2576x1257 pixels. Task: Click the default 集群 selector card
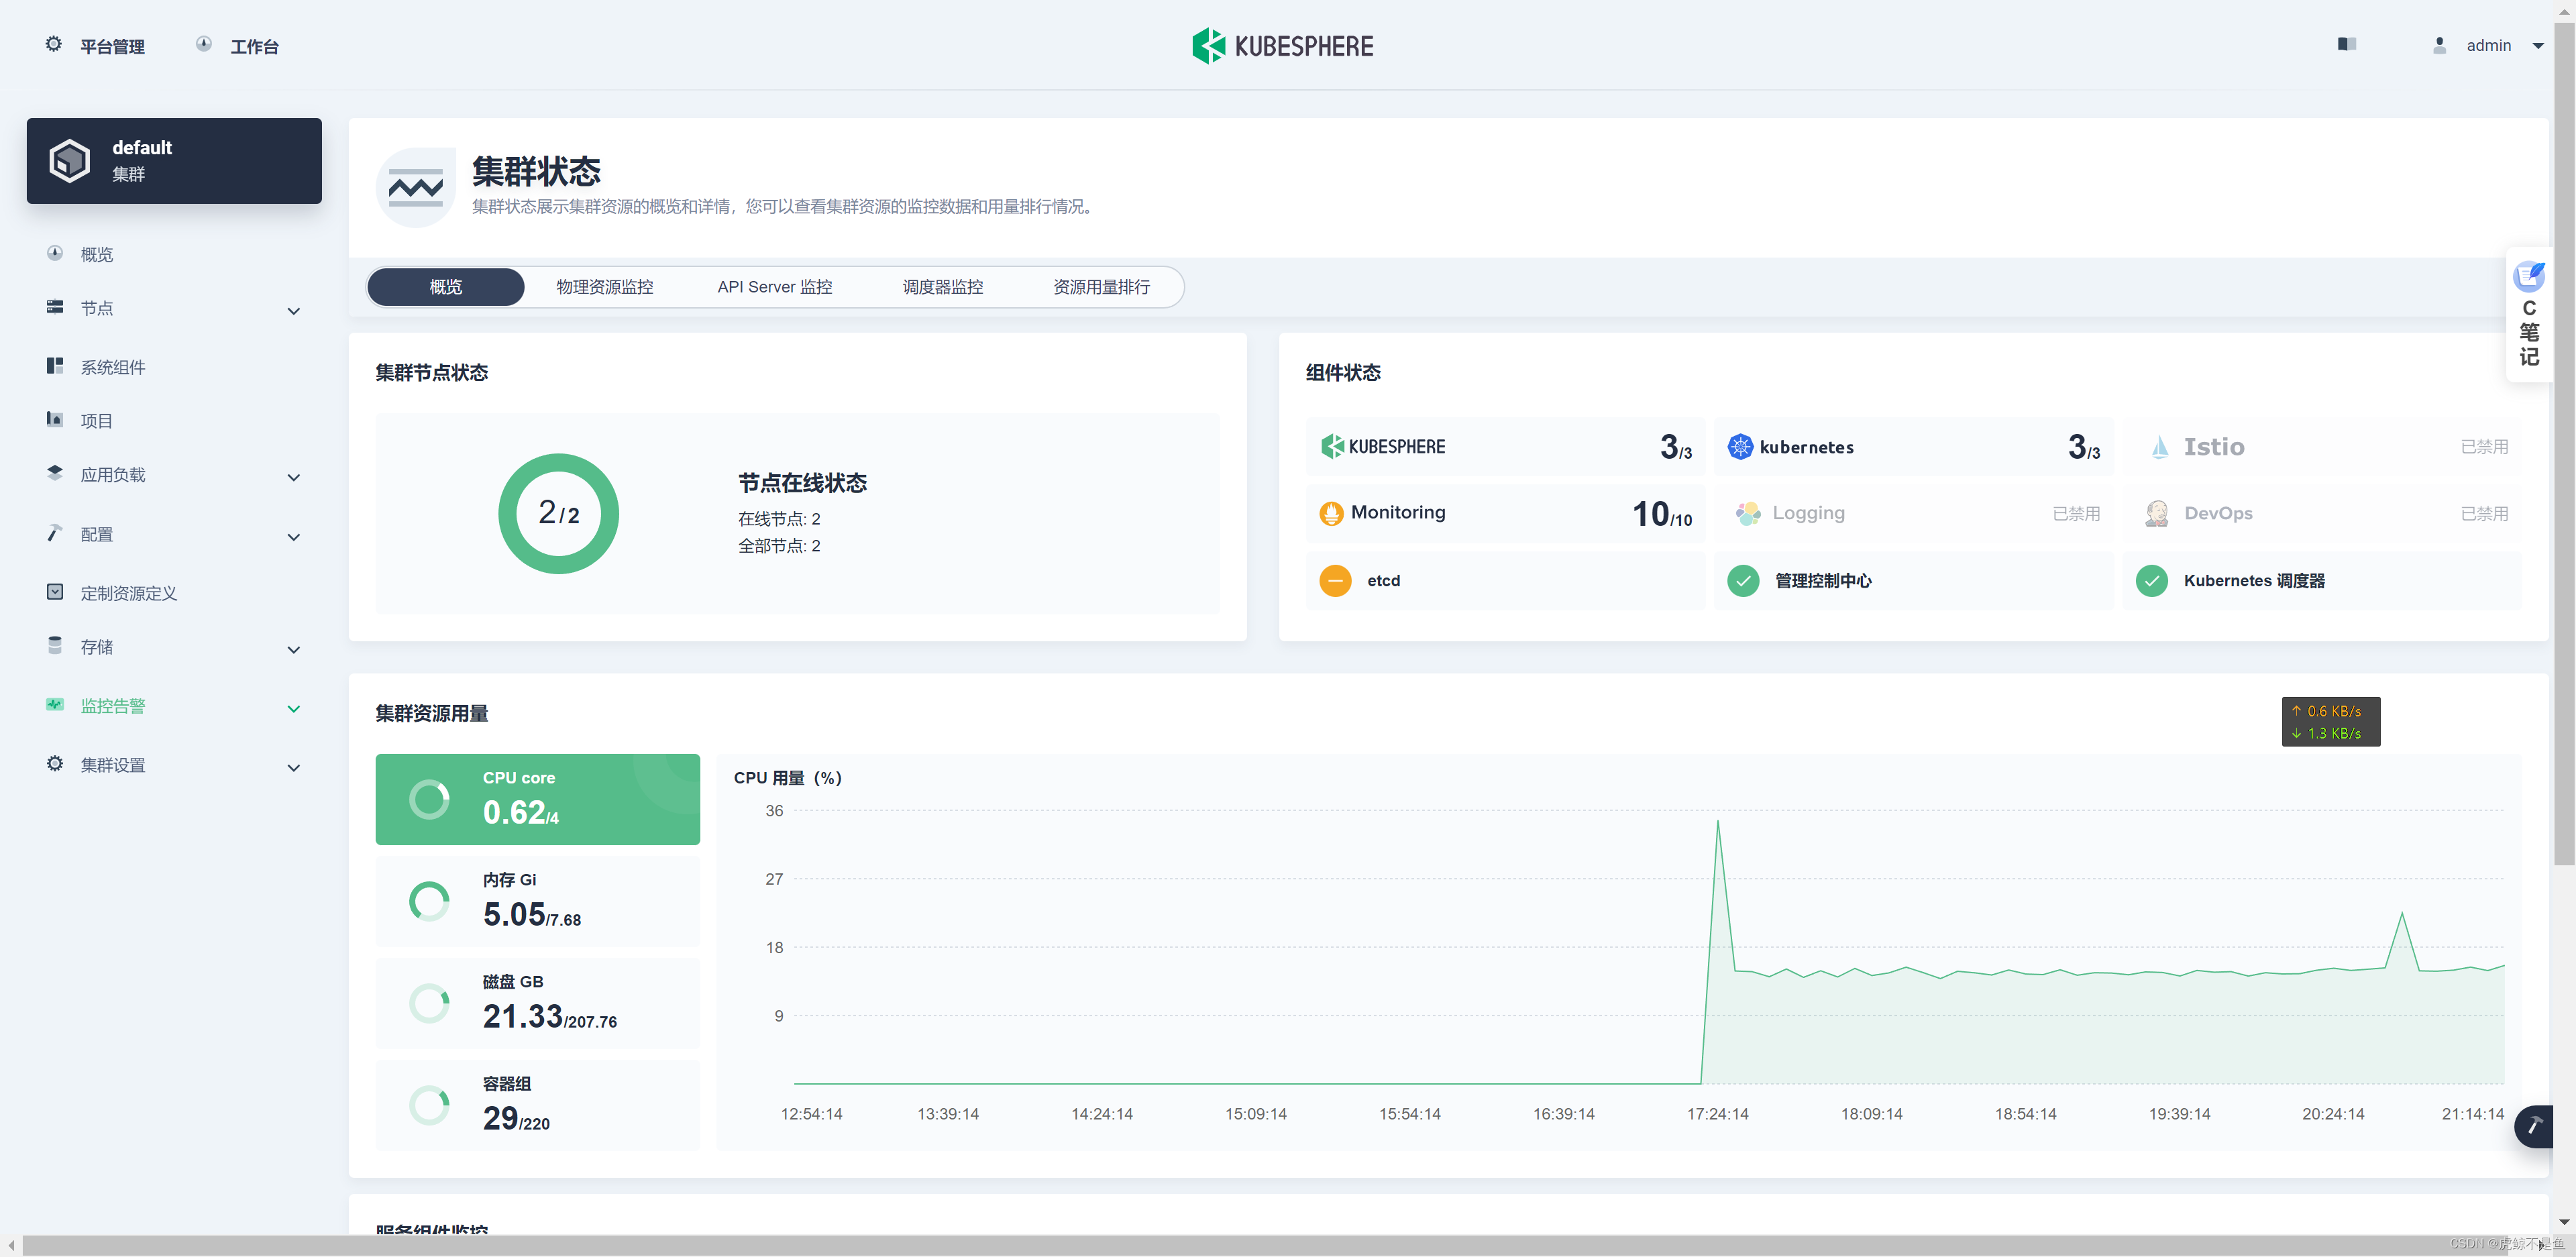(174, 161)
